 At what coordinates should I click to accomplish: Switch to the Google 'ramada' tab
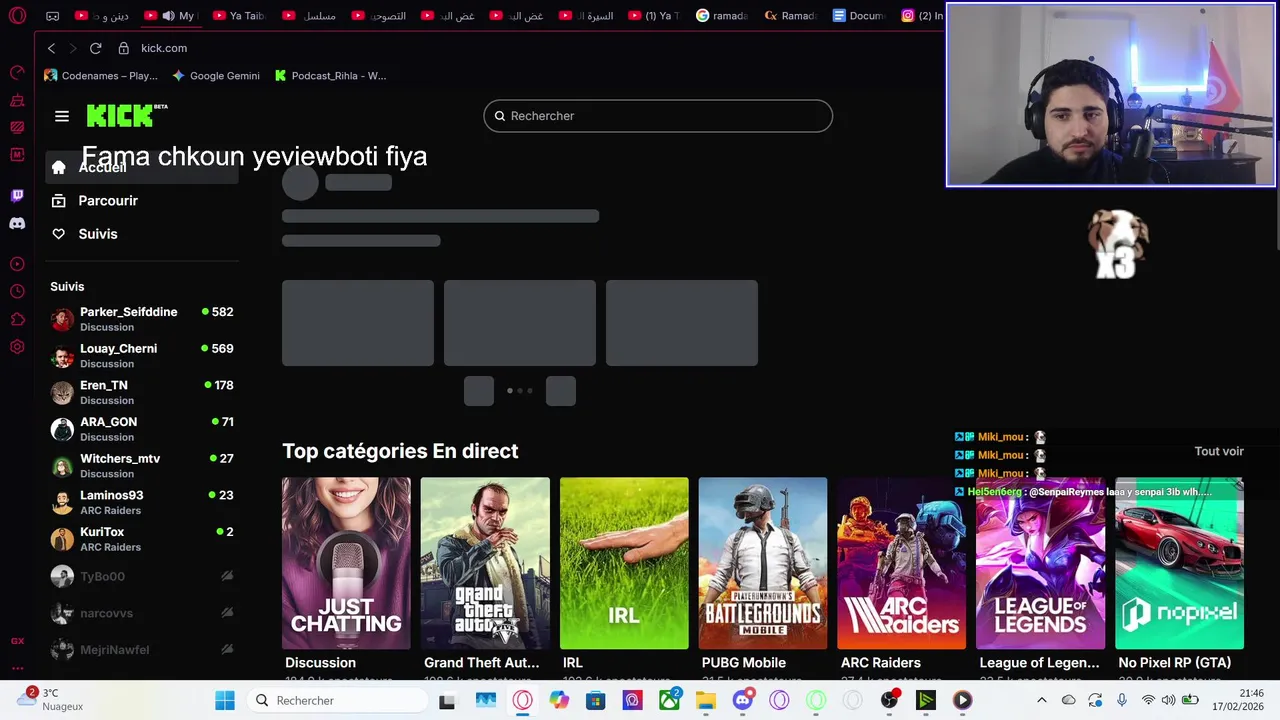(x=722, y=16)
